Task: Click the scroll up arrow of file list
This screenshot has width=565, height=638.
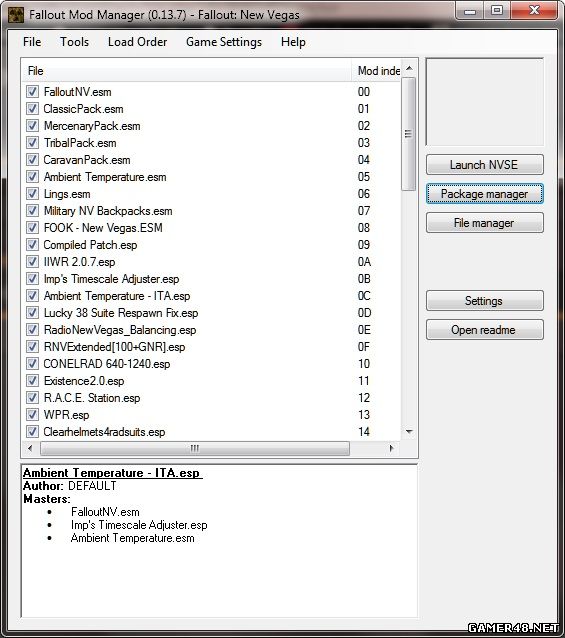Action: (409, 68)
